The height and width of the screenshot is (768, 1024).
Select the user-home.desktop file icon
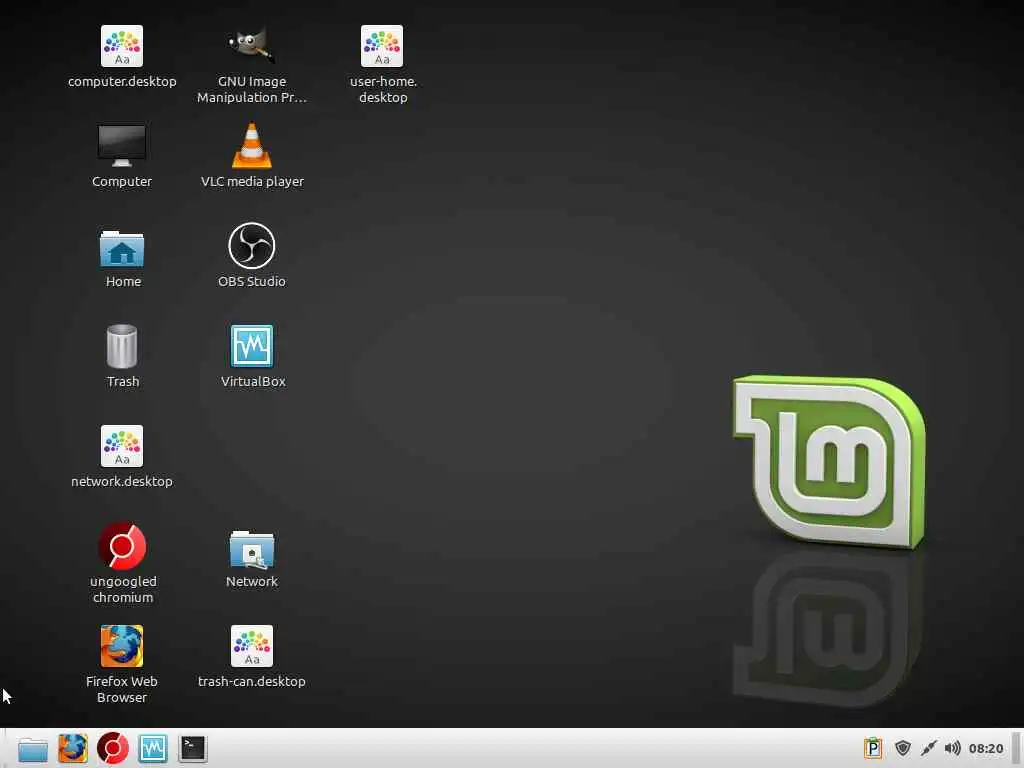pyautogui.click(x=382, y=46)
